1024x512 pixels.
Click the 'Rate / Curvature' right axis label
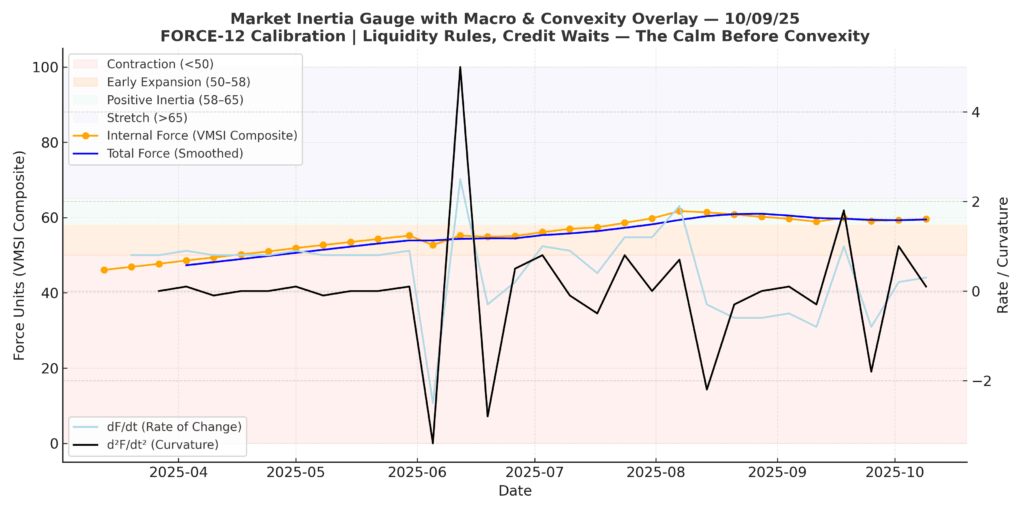pos(1003,255)
